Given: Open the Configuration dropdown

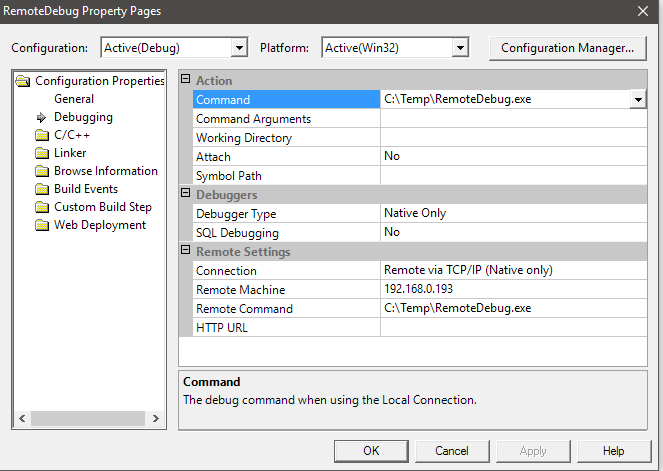Looking at the screenshot, I should 239,48.
